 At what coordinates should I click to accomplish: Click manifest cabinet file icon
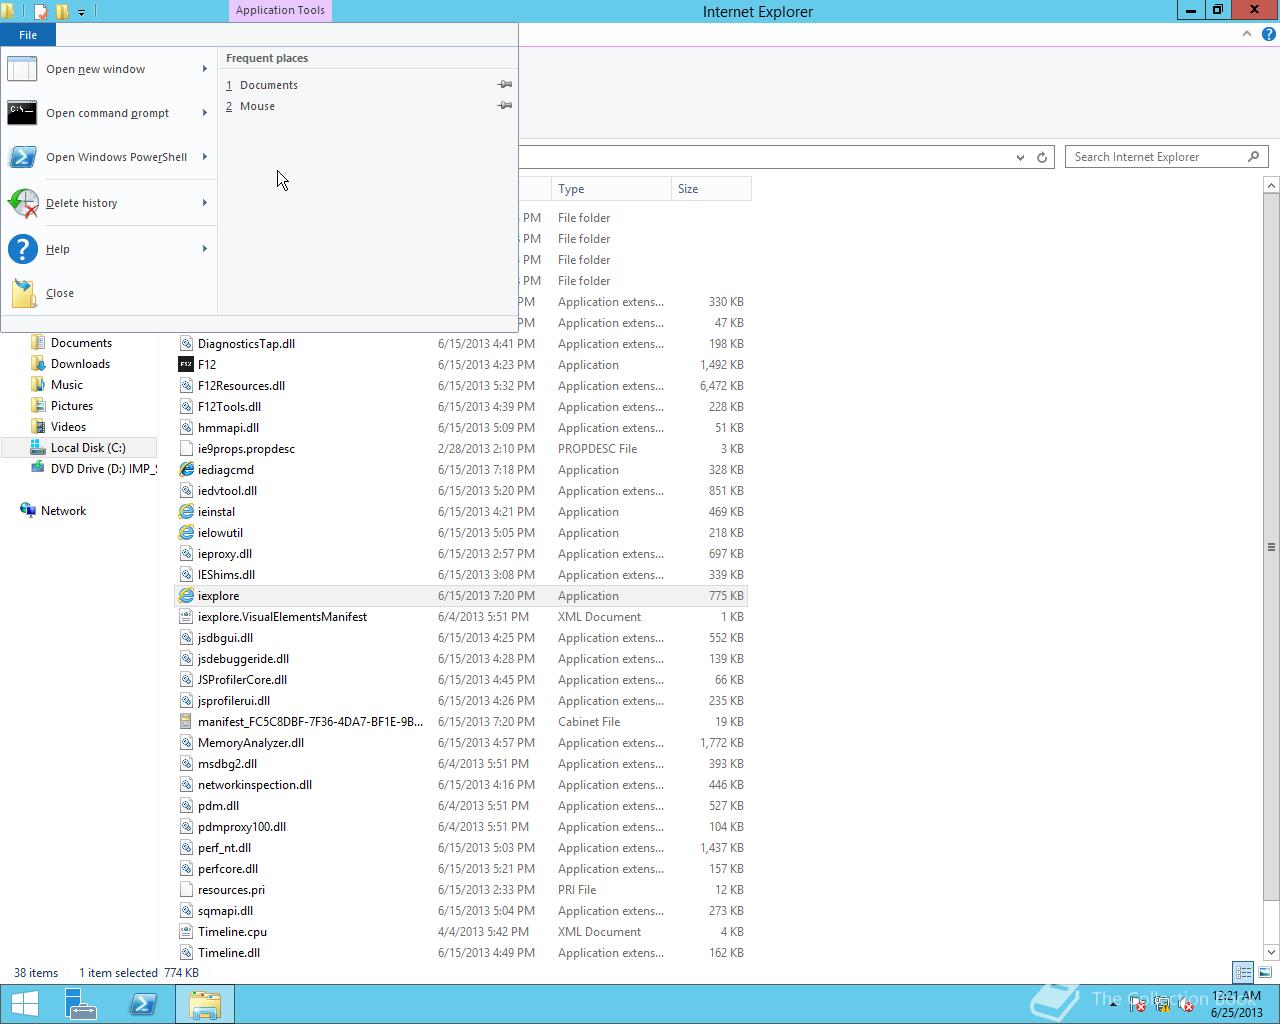tap(186, 722)
